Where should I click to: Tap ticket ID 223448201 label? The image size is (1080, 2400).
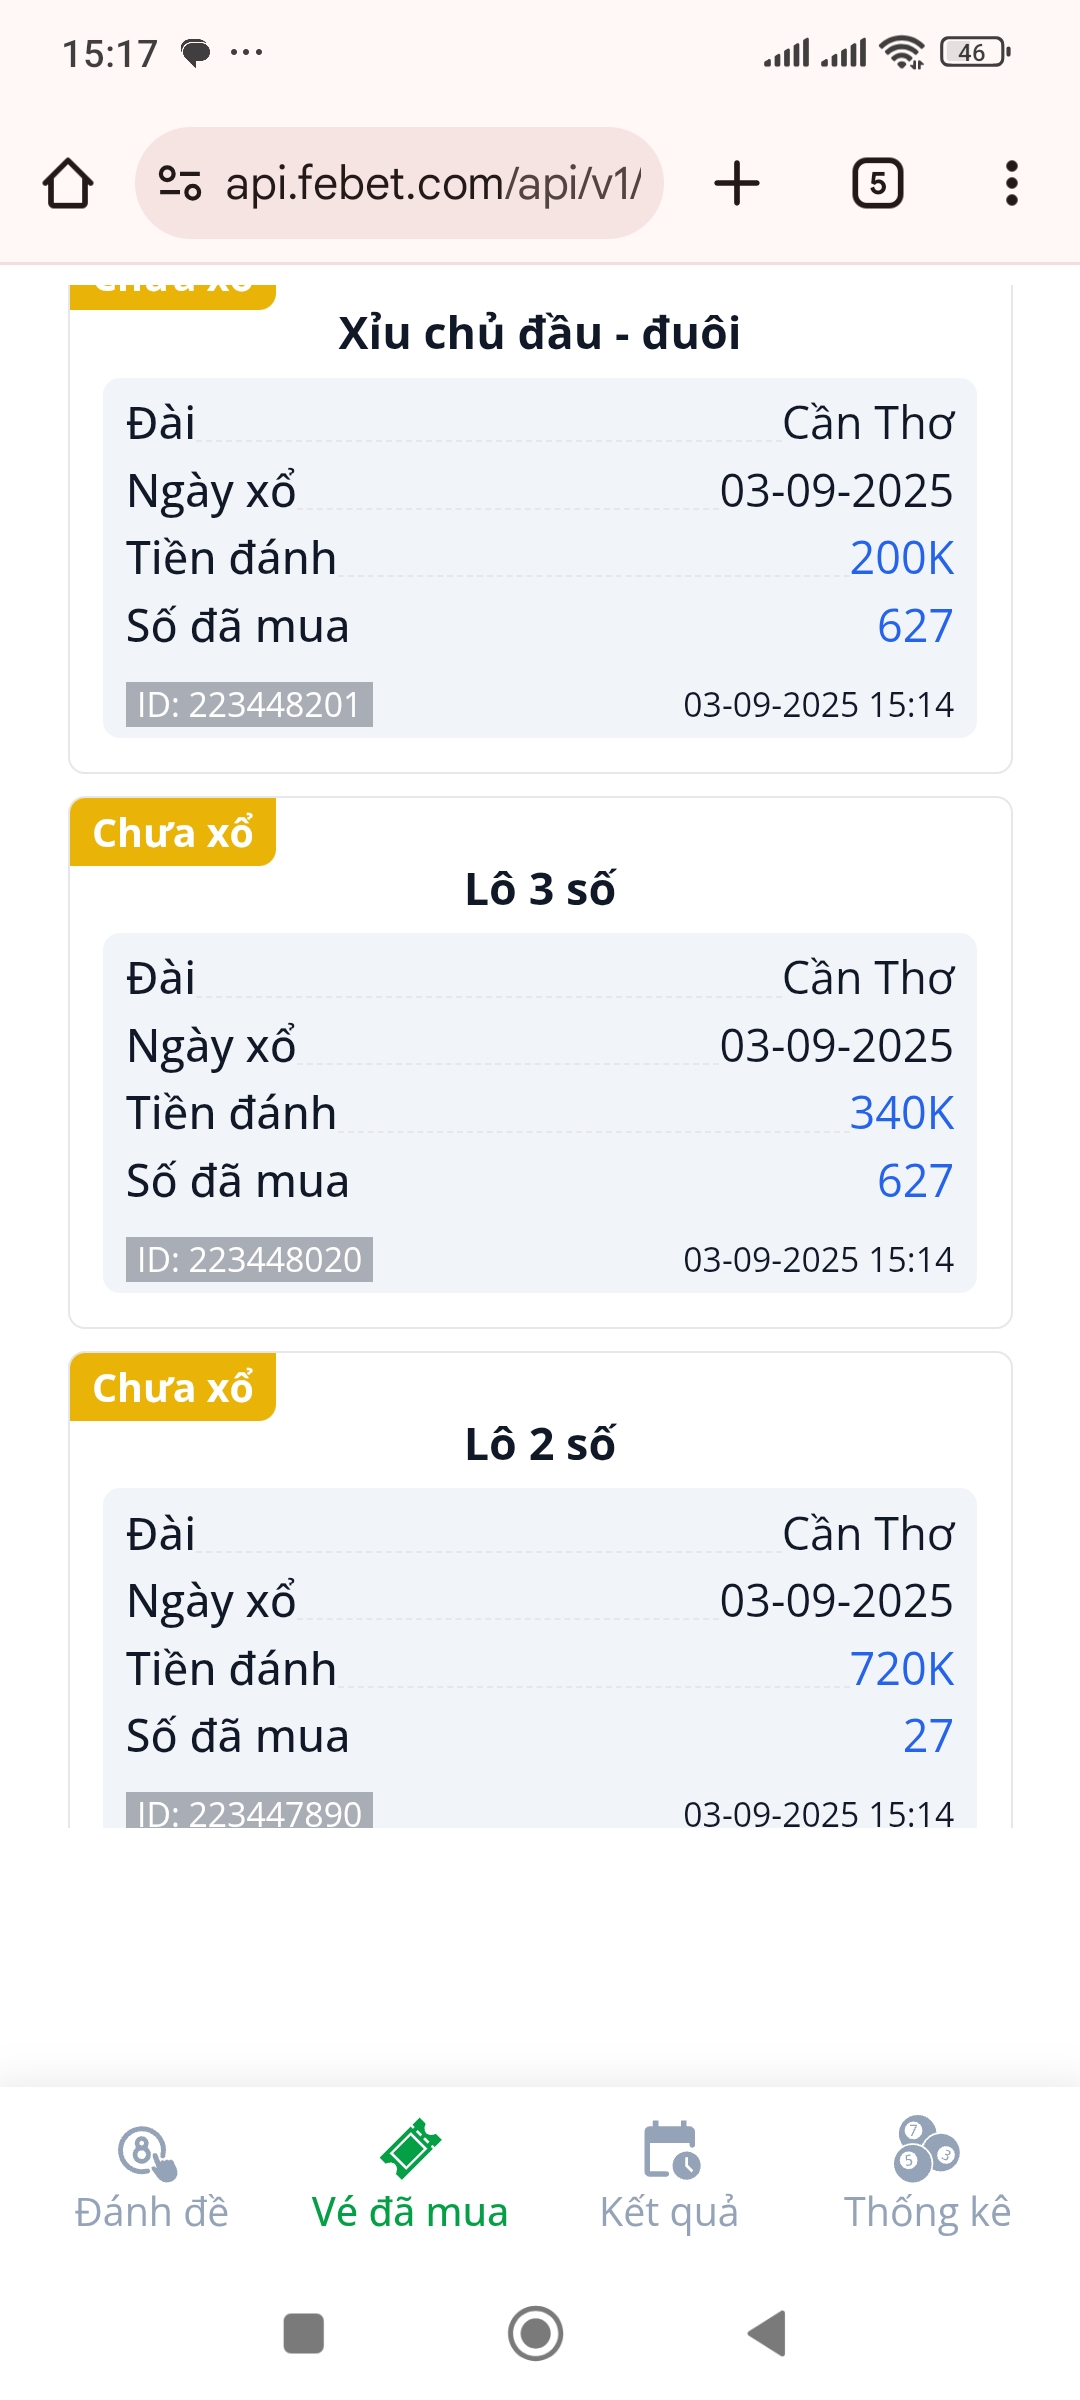click(249, 705)
